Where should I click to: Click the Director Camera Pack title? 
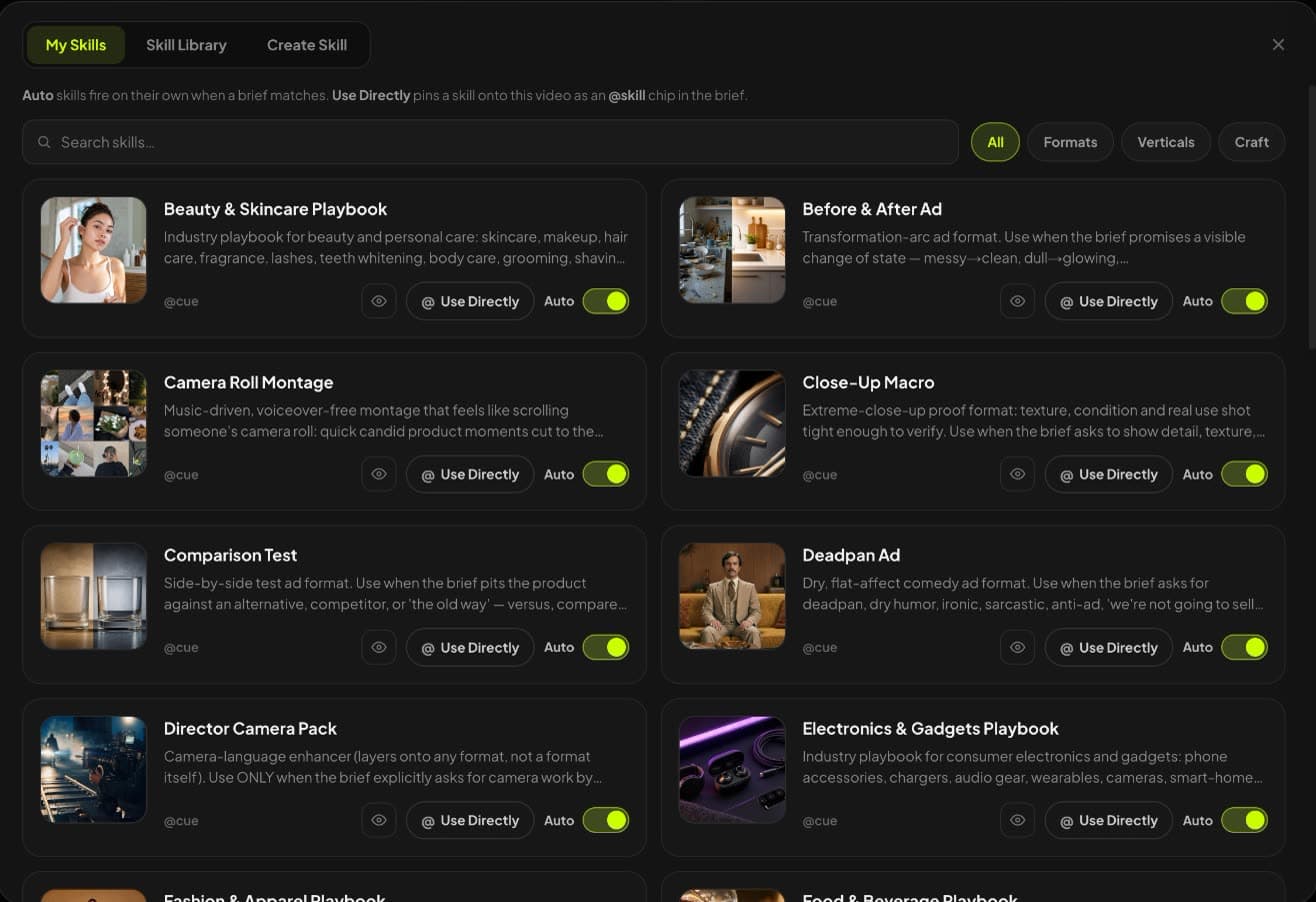250,728
